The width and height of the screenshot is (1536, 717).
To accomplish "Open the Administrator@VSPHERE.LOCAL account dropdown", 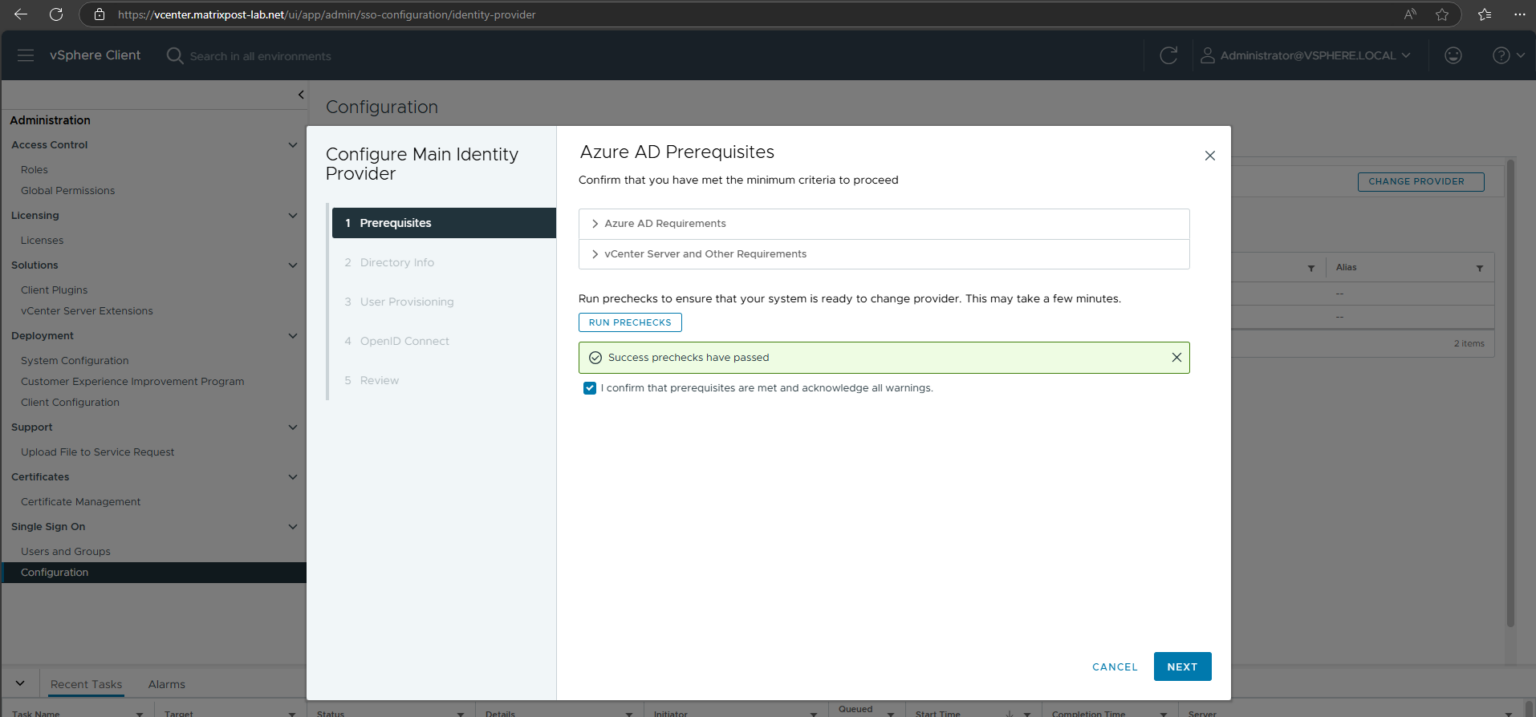I will tap(1305, 55).
